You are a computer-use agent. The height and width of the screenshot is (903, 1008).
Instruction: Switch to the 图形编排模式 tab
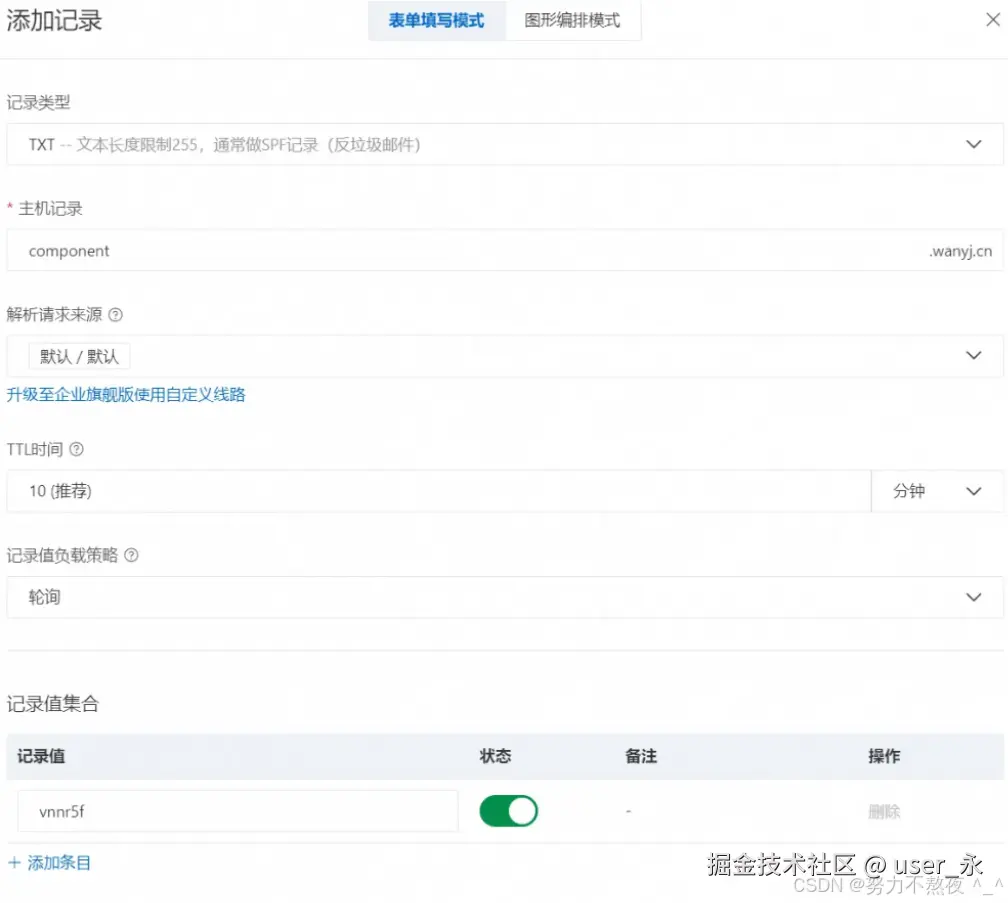(x=572, y=20)
